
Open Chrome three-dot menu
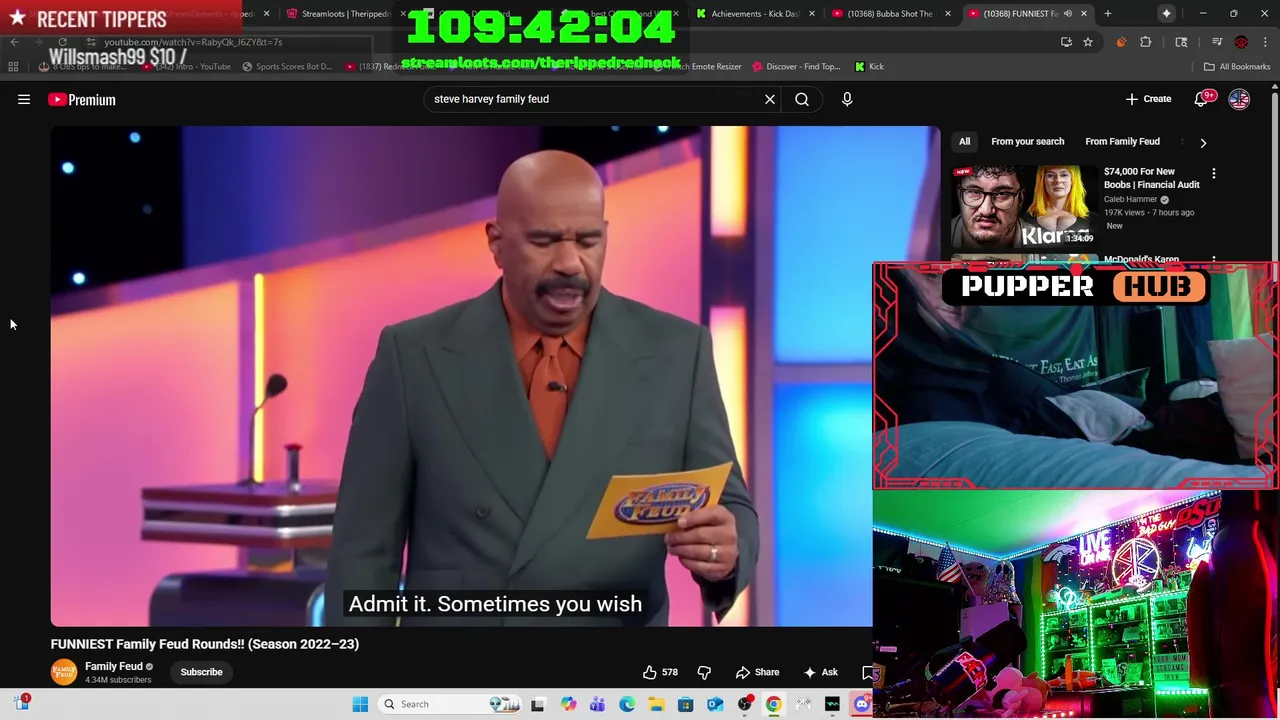(x=1265, y=42)
